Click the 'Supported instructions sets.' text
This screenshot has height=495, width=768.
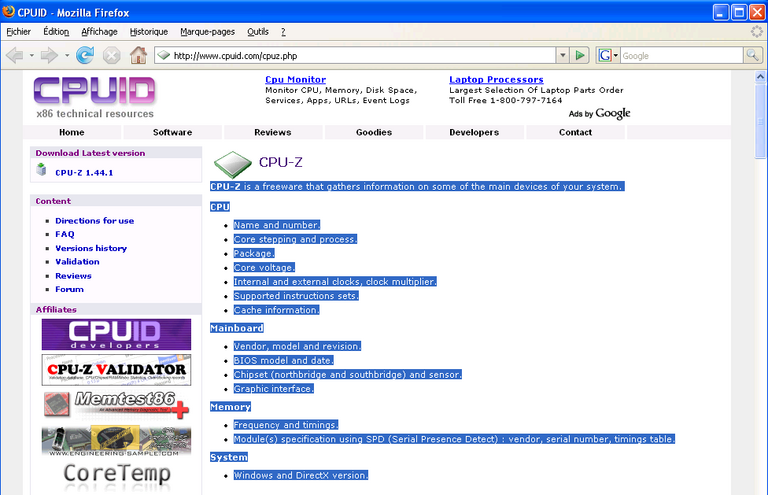(x=296, y=296)
